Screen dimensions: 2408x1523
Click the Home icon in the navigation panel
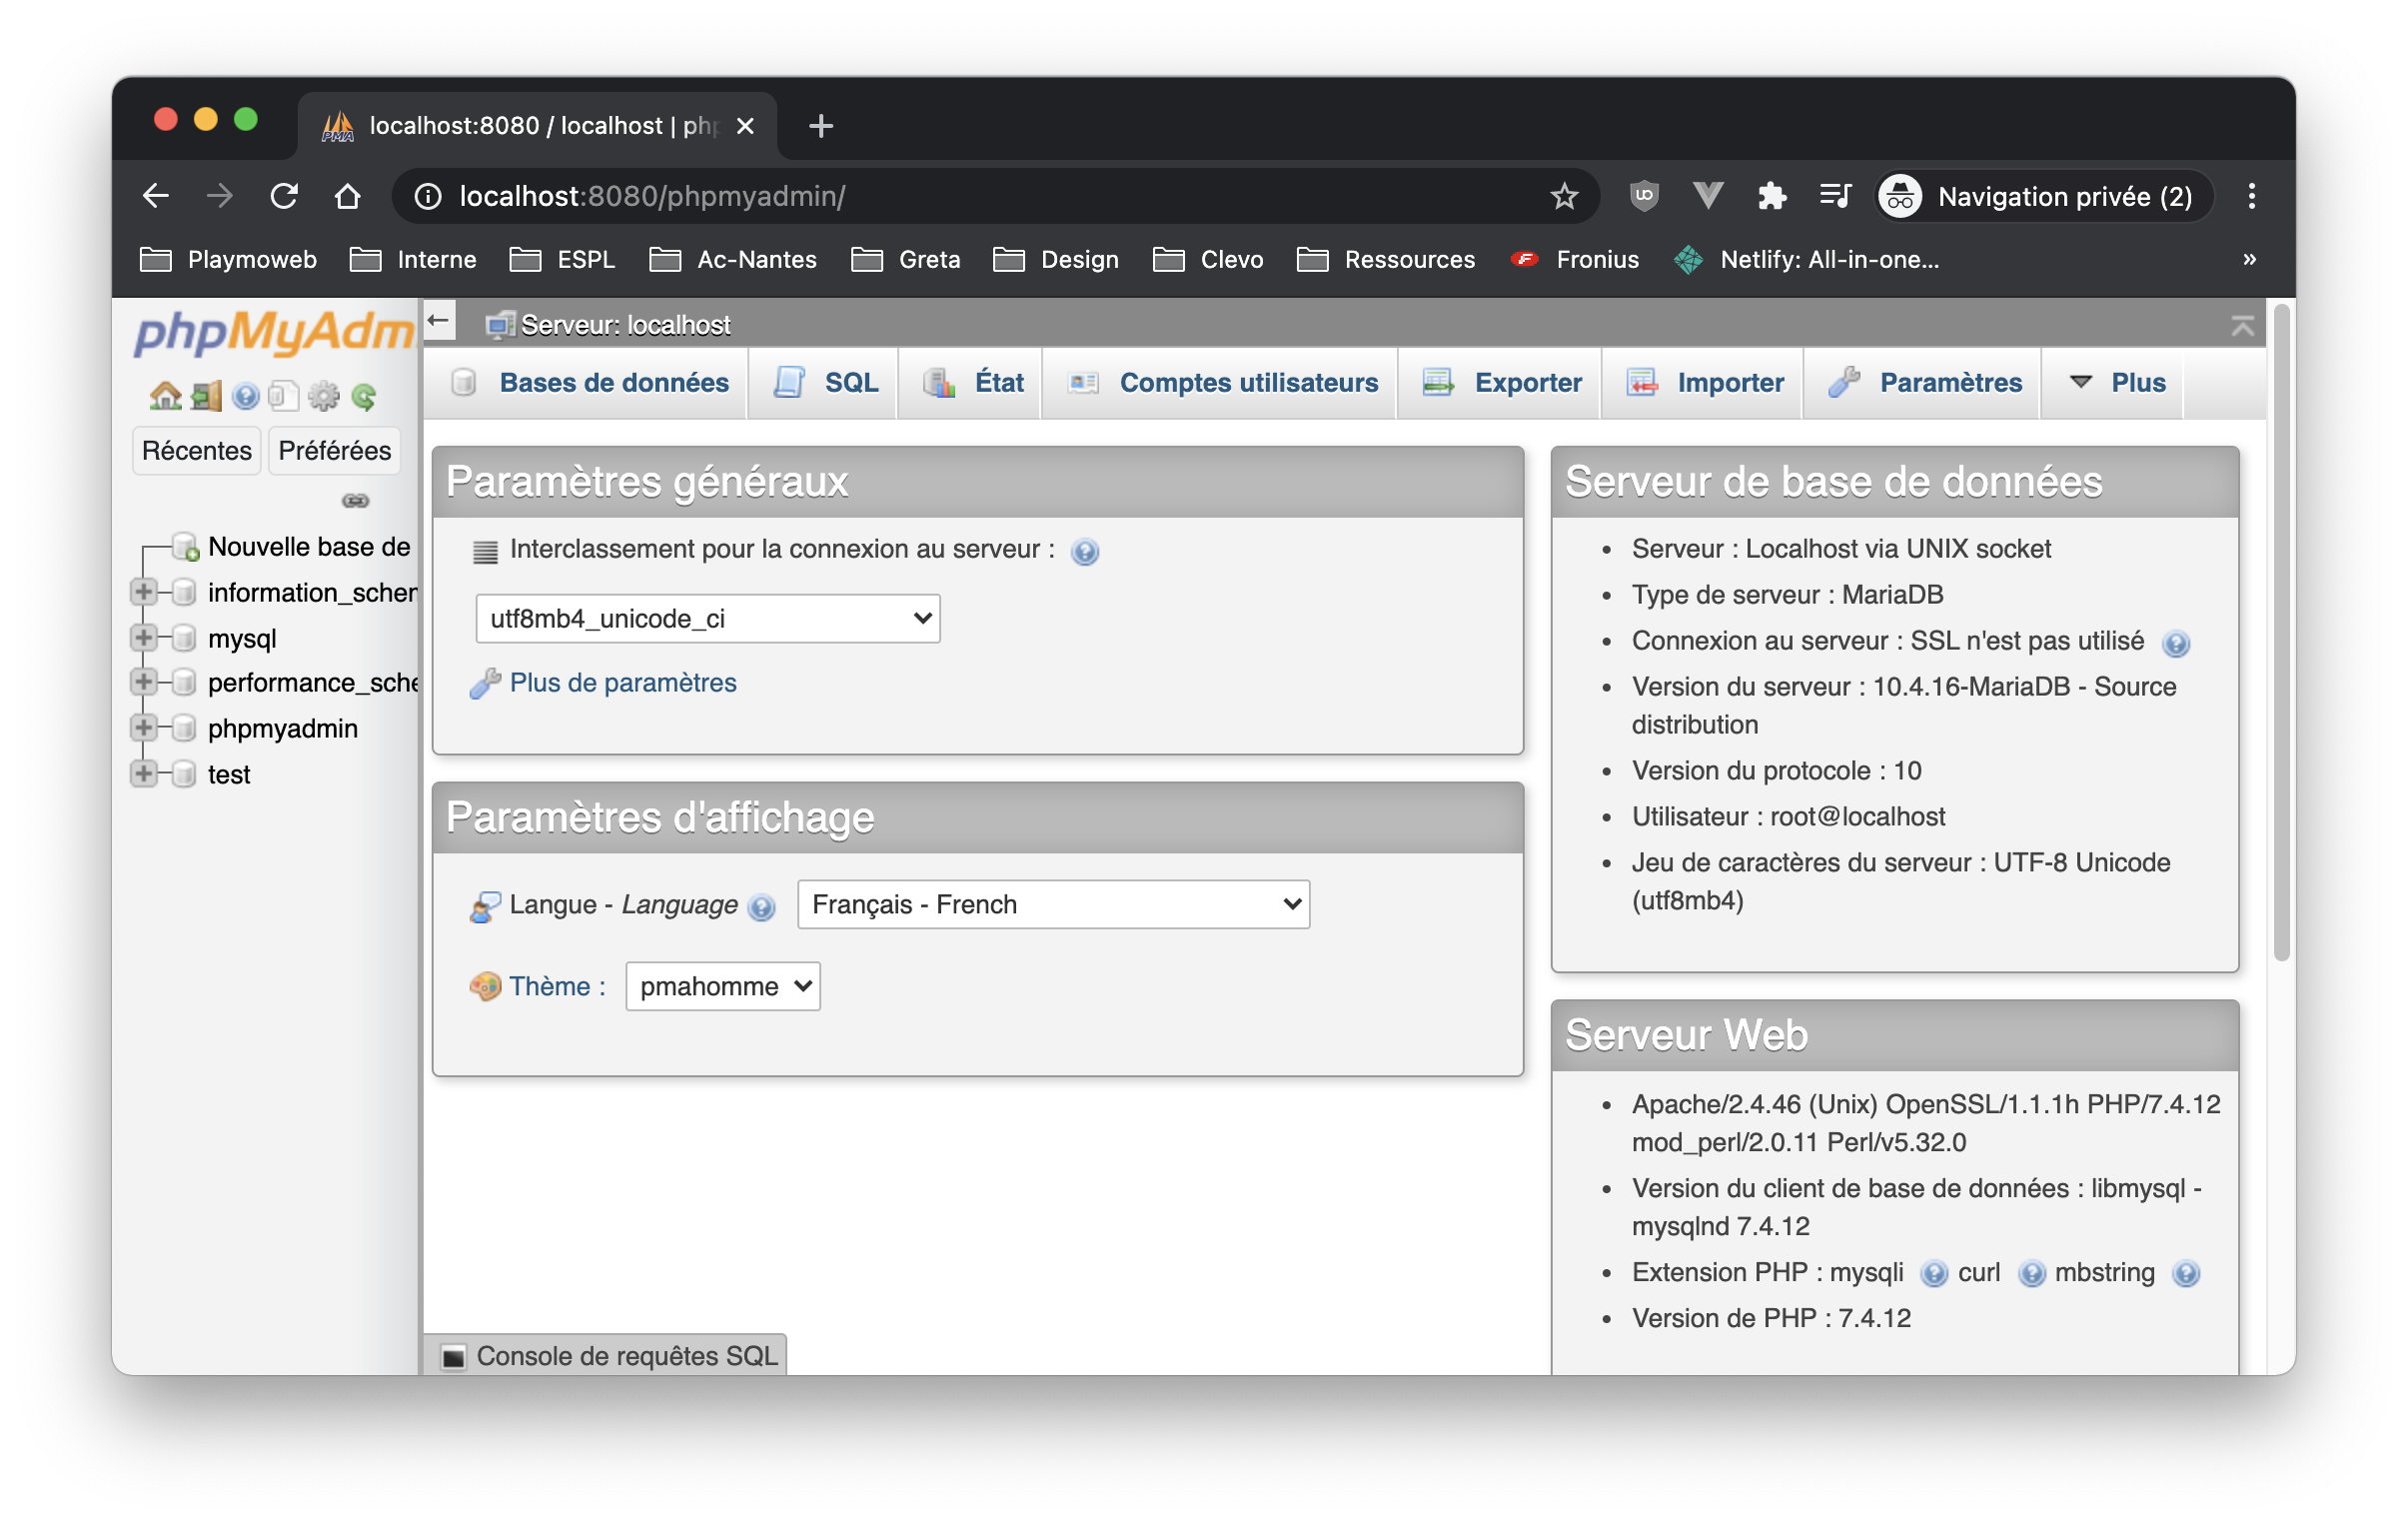tap(165, 396)
